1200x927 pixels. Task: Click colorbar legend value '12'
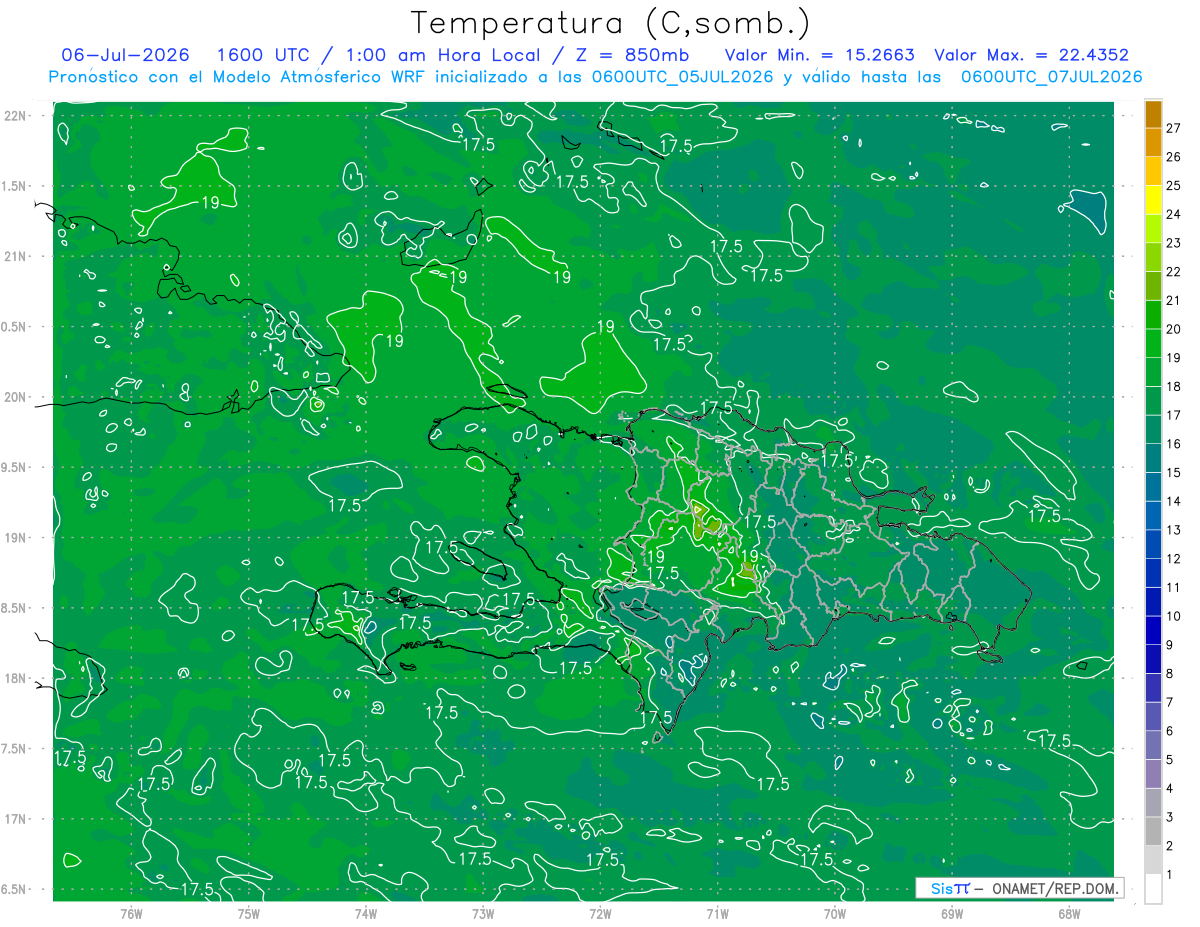click(1174, 559)
